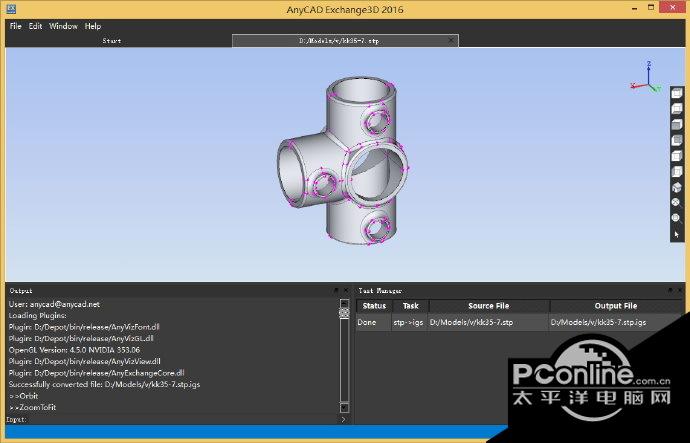
Task: Click Output panel scrollbar up arrow
Action: click(344, 303)
